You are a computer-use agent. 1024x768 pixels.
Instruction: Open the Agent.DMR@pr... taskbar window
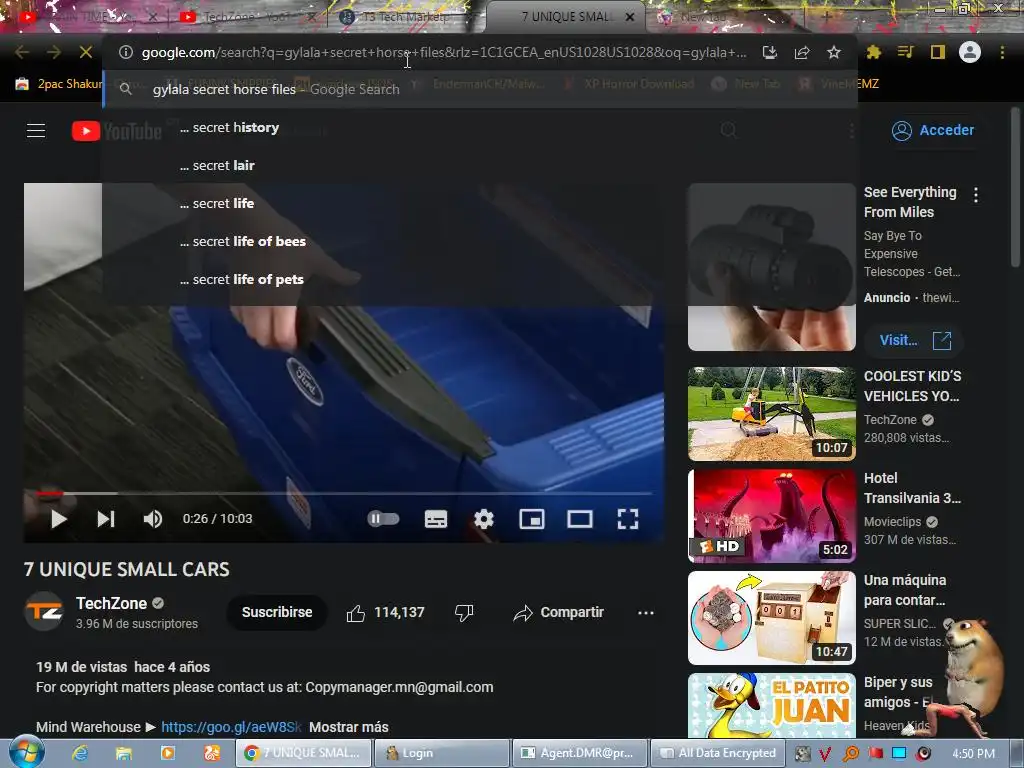pos(579,753)
